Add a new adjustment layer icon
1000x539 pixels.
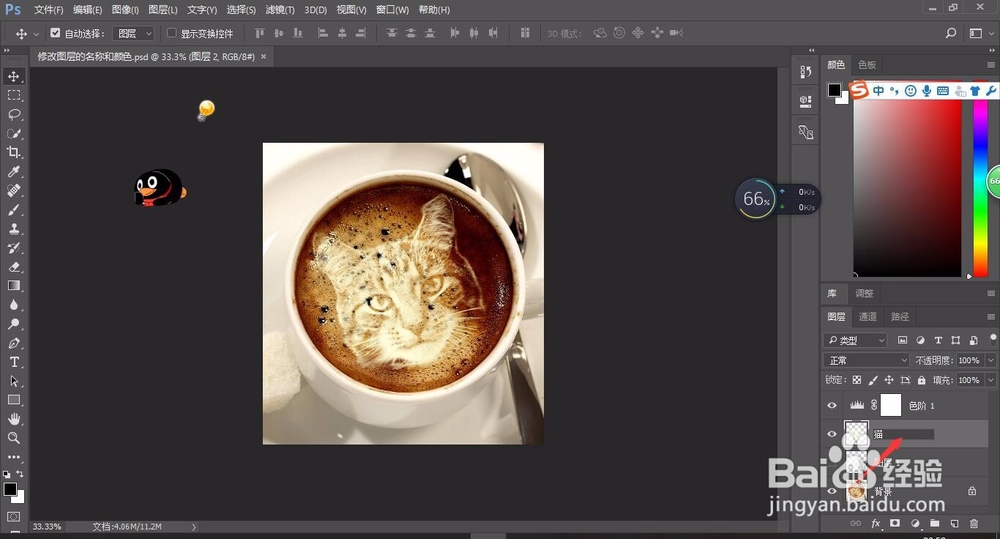pyautogui.click(x=915, y=523)
